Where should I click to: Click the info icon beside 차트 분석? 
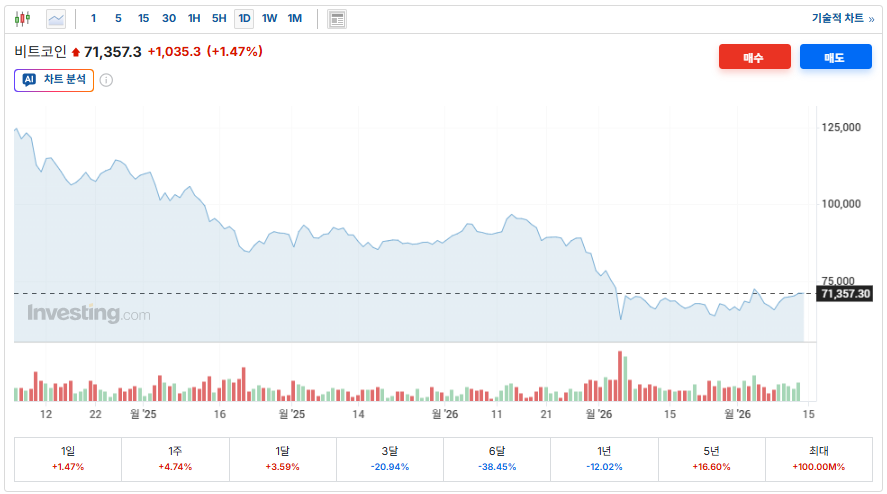pos(106,80)
